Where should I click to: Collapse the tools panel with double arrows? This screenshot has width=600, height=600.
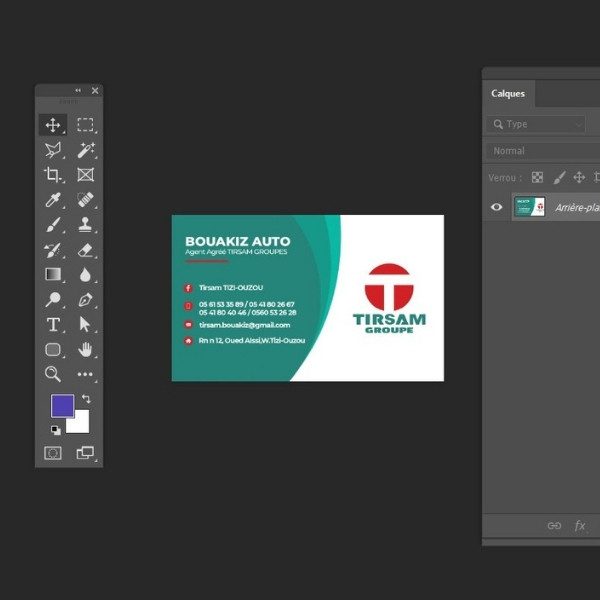(x=78, y=91)
